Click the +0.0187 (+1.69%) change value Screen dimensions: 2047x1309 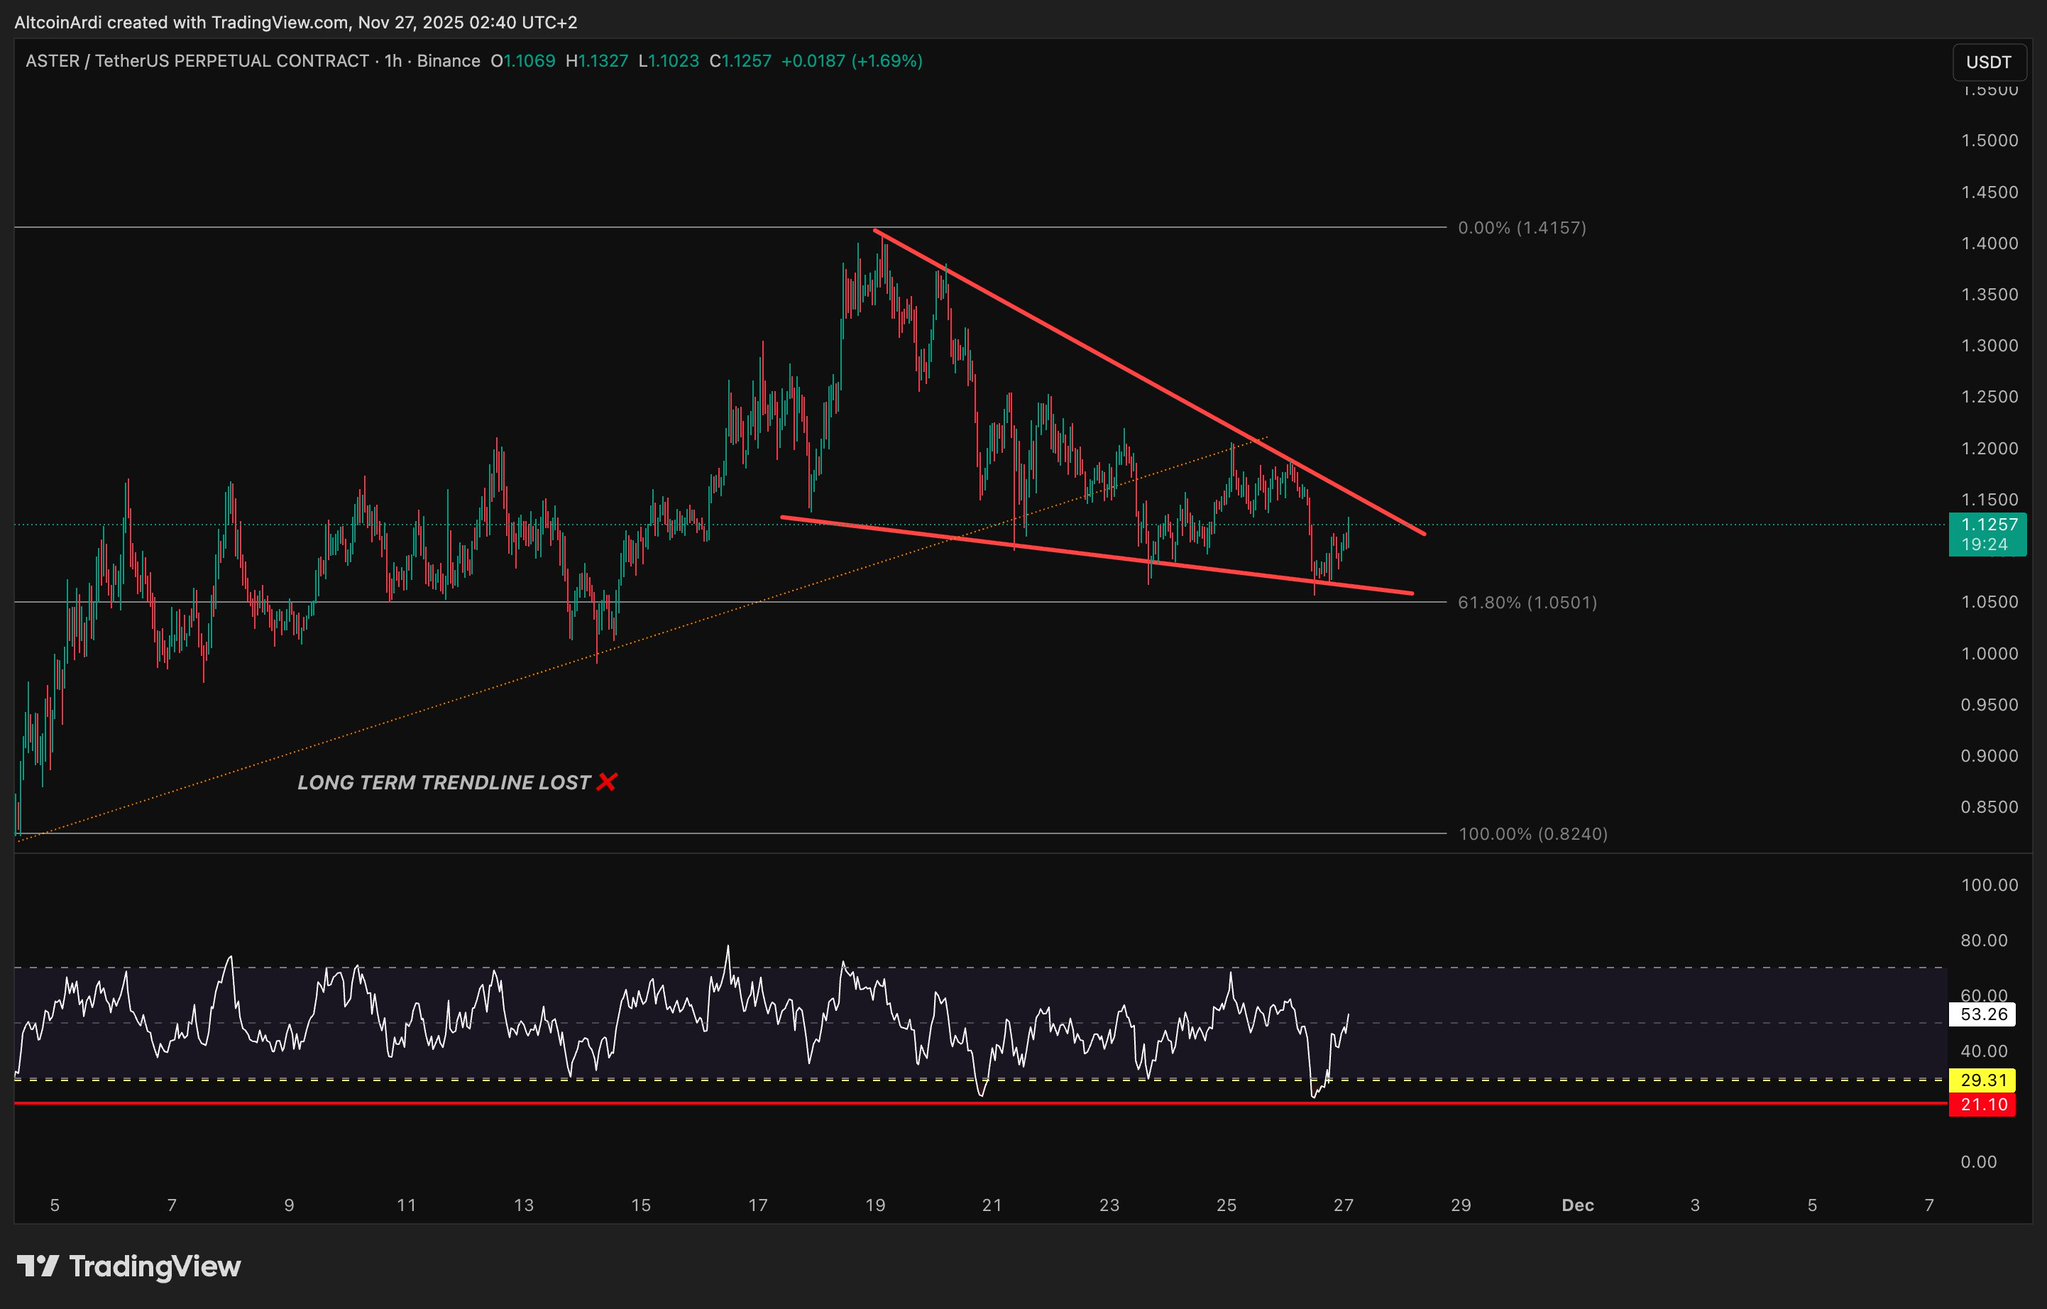pos(851,61)
